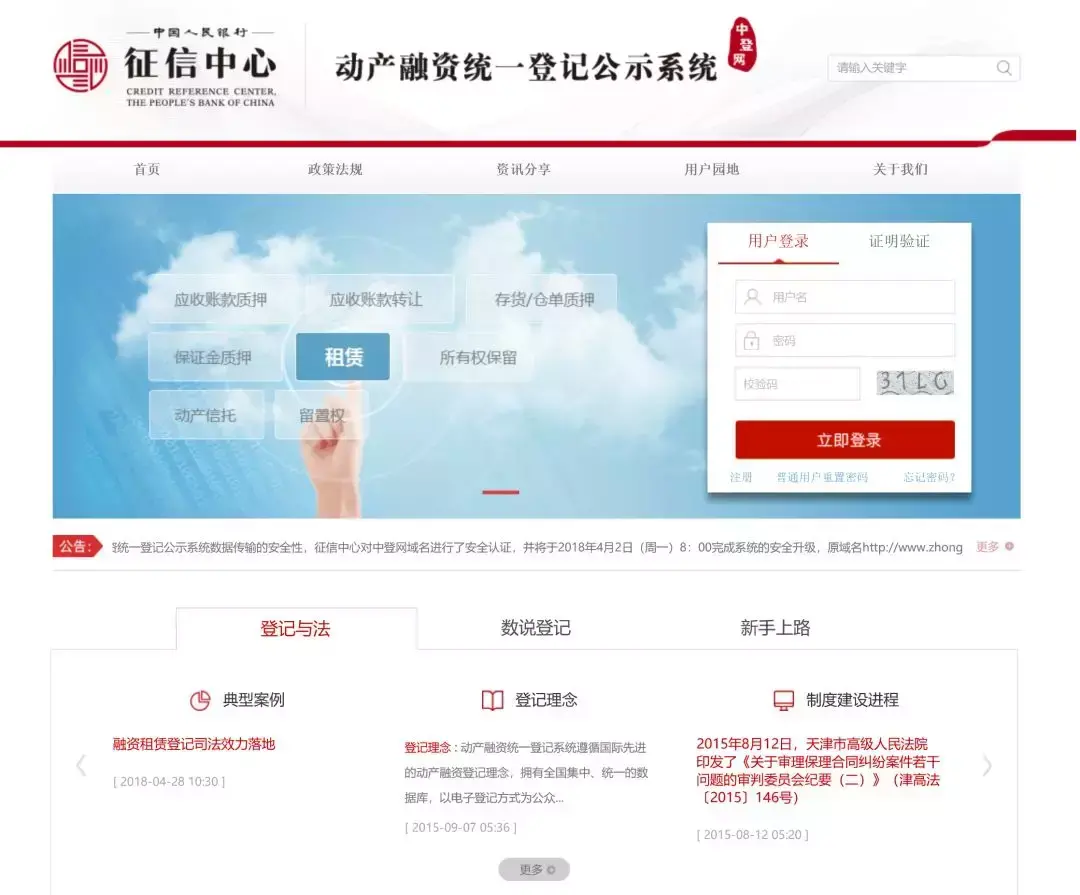Click the search magnifier icon
Image resolution: width=1080 pixels, height=895 pixels.
pos(1003,68)
